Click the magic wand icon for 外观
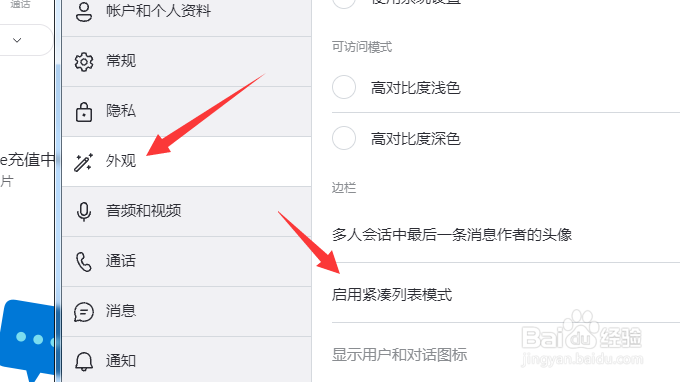This screenshot has width=680, height=382. click(83, 162)
